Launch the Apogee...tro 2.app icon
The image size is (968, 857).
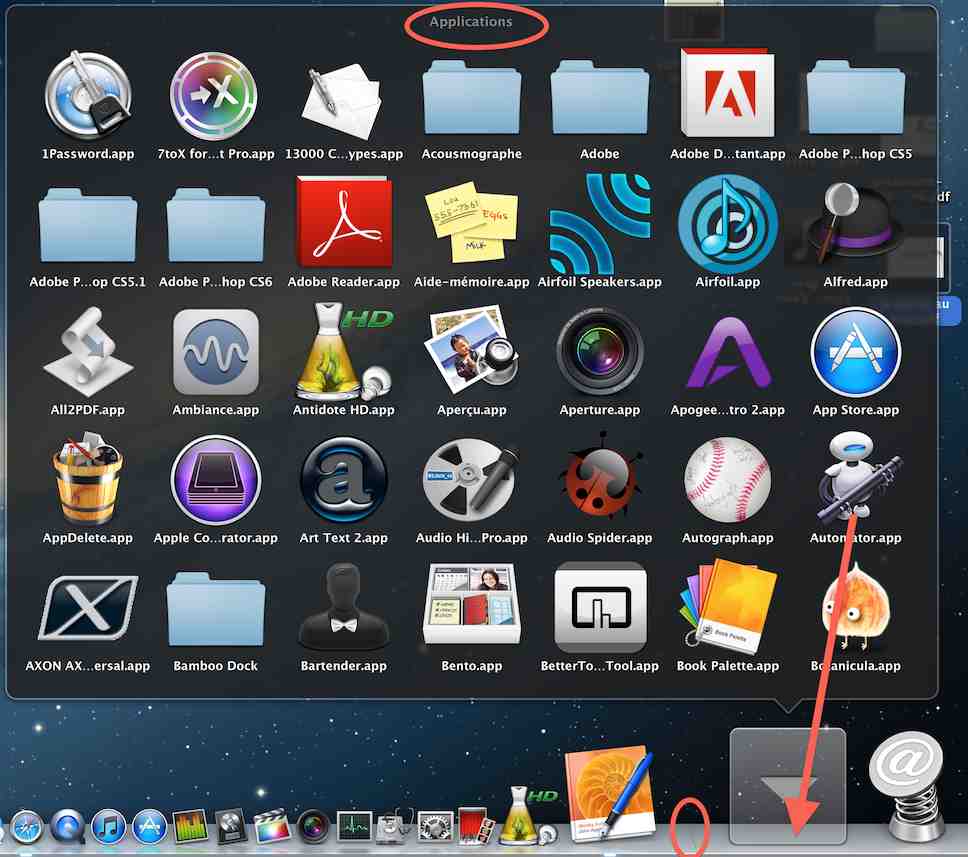pos(728,353)
